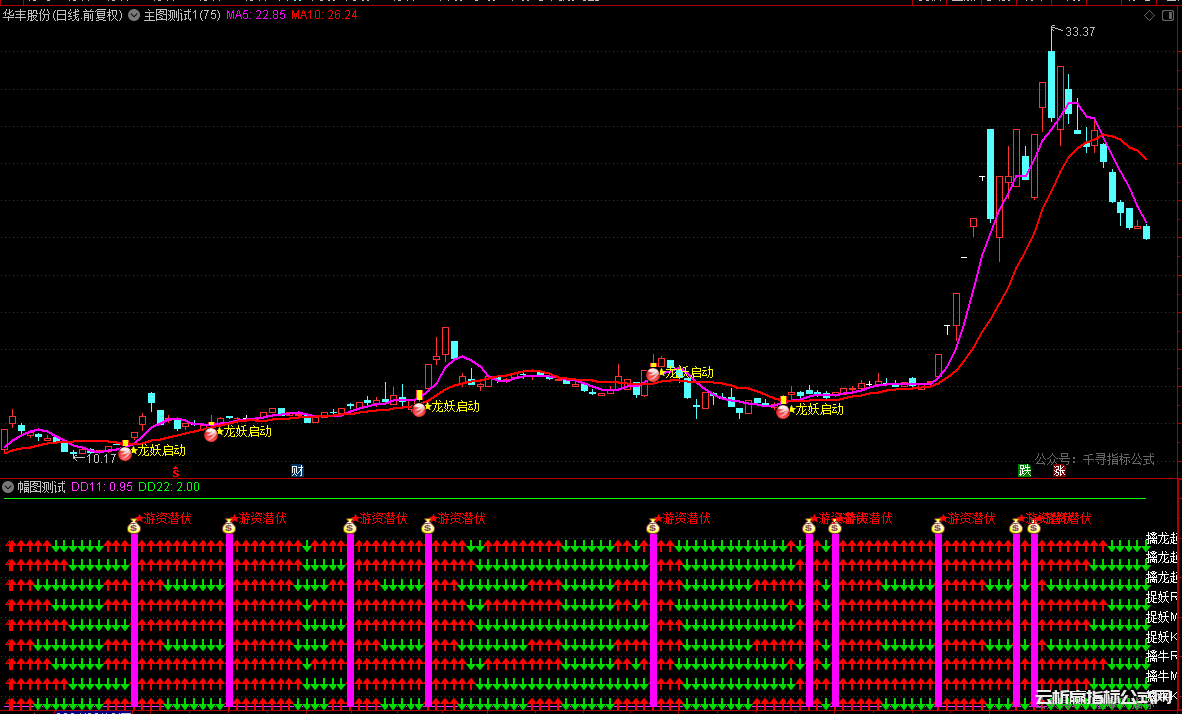The height and width of the screenshot is (714, 1182).
Task: Click the 33.37 high price flag marker
Action: (x=1054, y=32)
